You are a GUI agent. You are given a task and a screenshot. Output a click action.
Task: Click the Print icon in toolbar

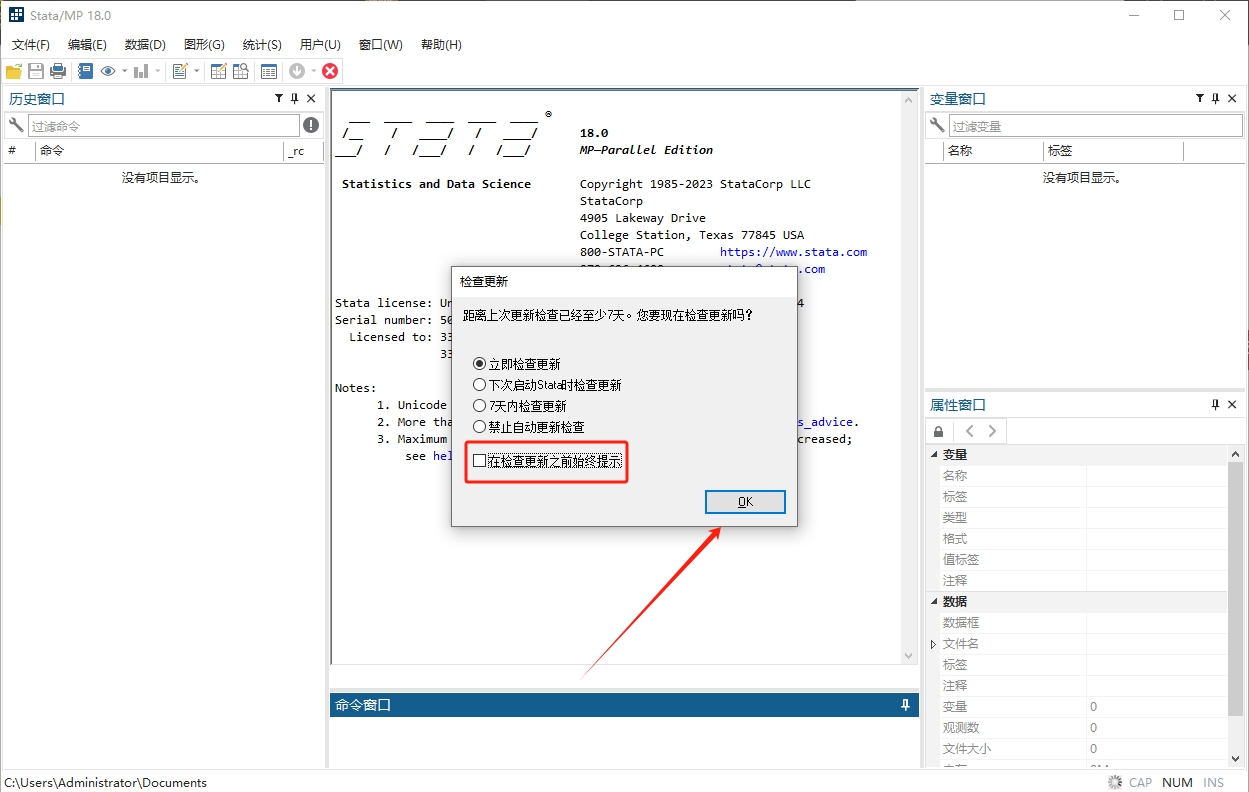[x=58, y=71]
